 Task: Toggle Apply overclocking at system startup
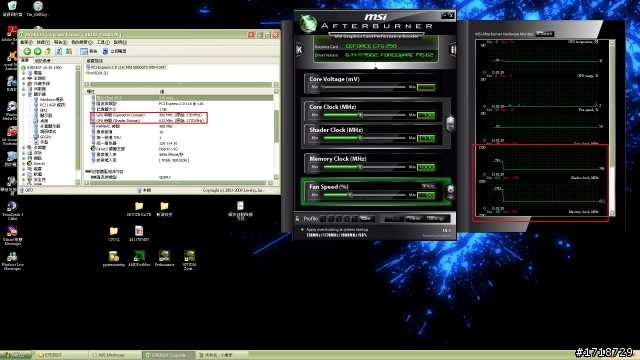coord(302,230)
